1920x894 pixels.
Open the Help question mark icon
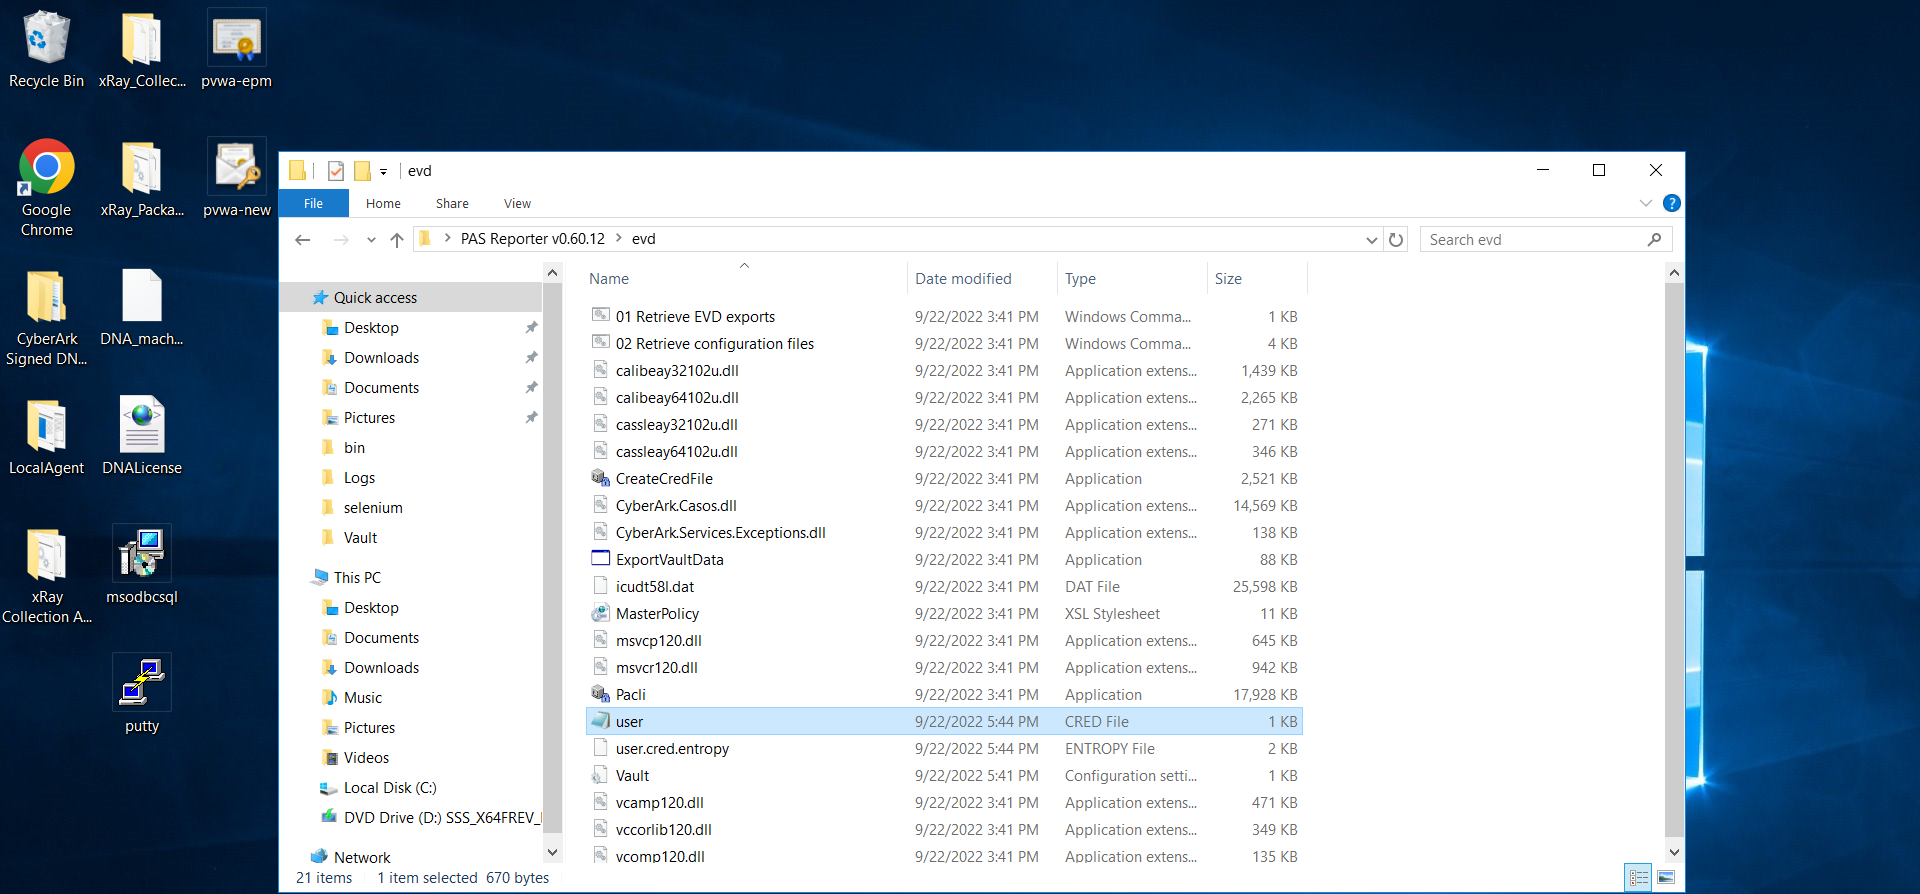click(x=1671, y=203)
